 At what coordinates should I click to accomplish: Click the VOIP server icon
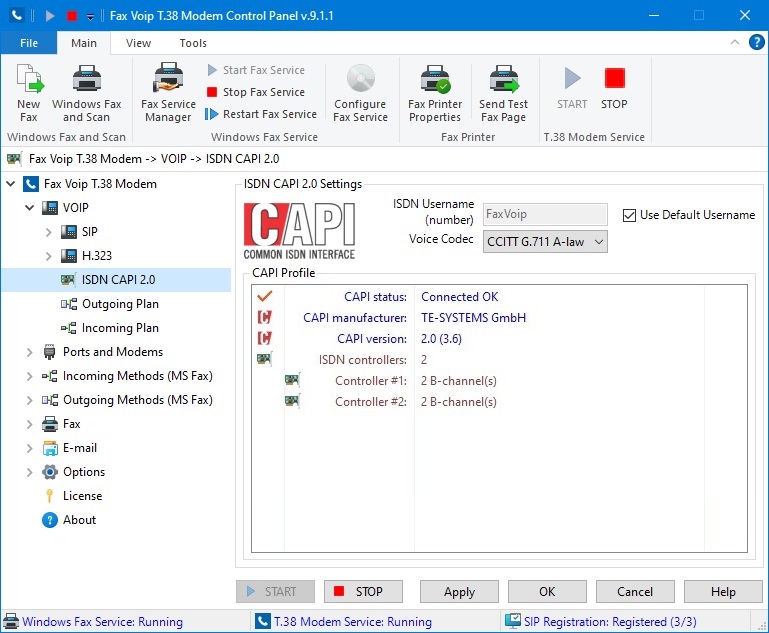coord(50,207)
